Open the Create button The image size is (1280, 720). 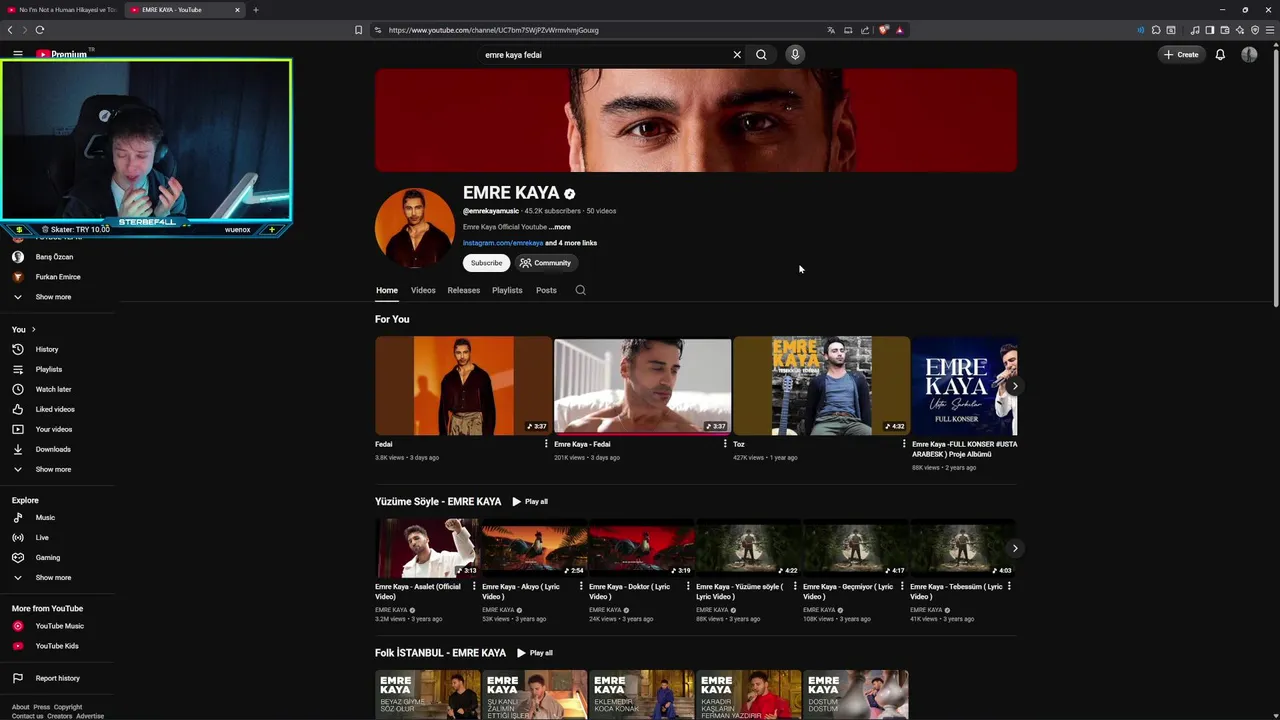[x=1181, y=55]
